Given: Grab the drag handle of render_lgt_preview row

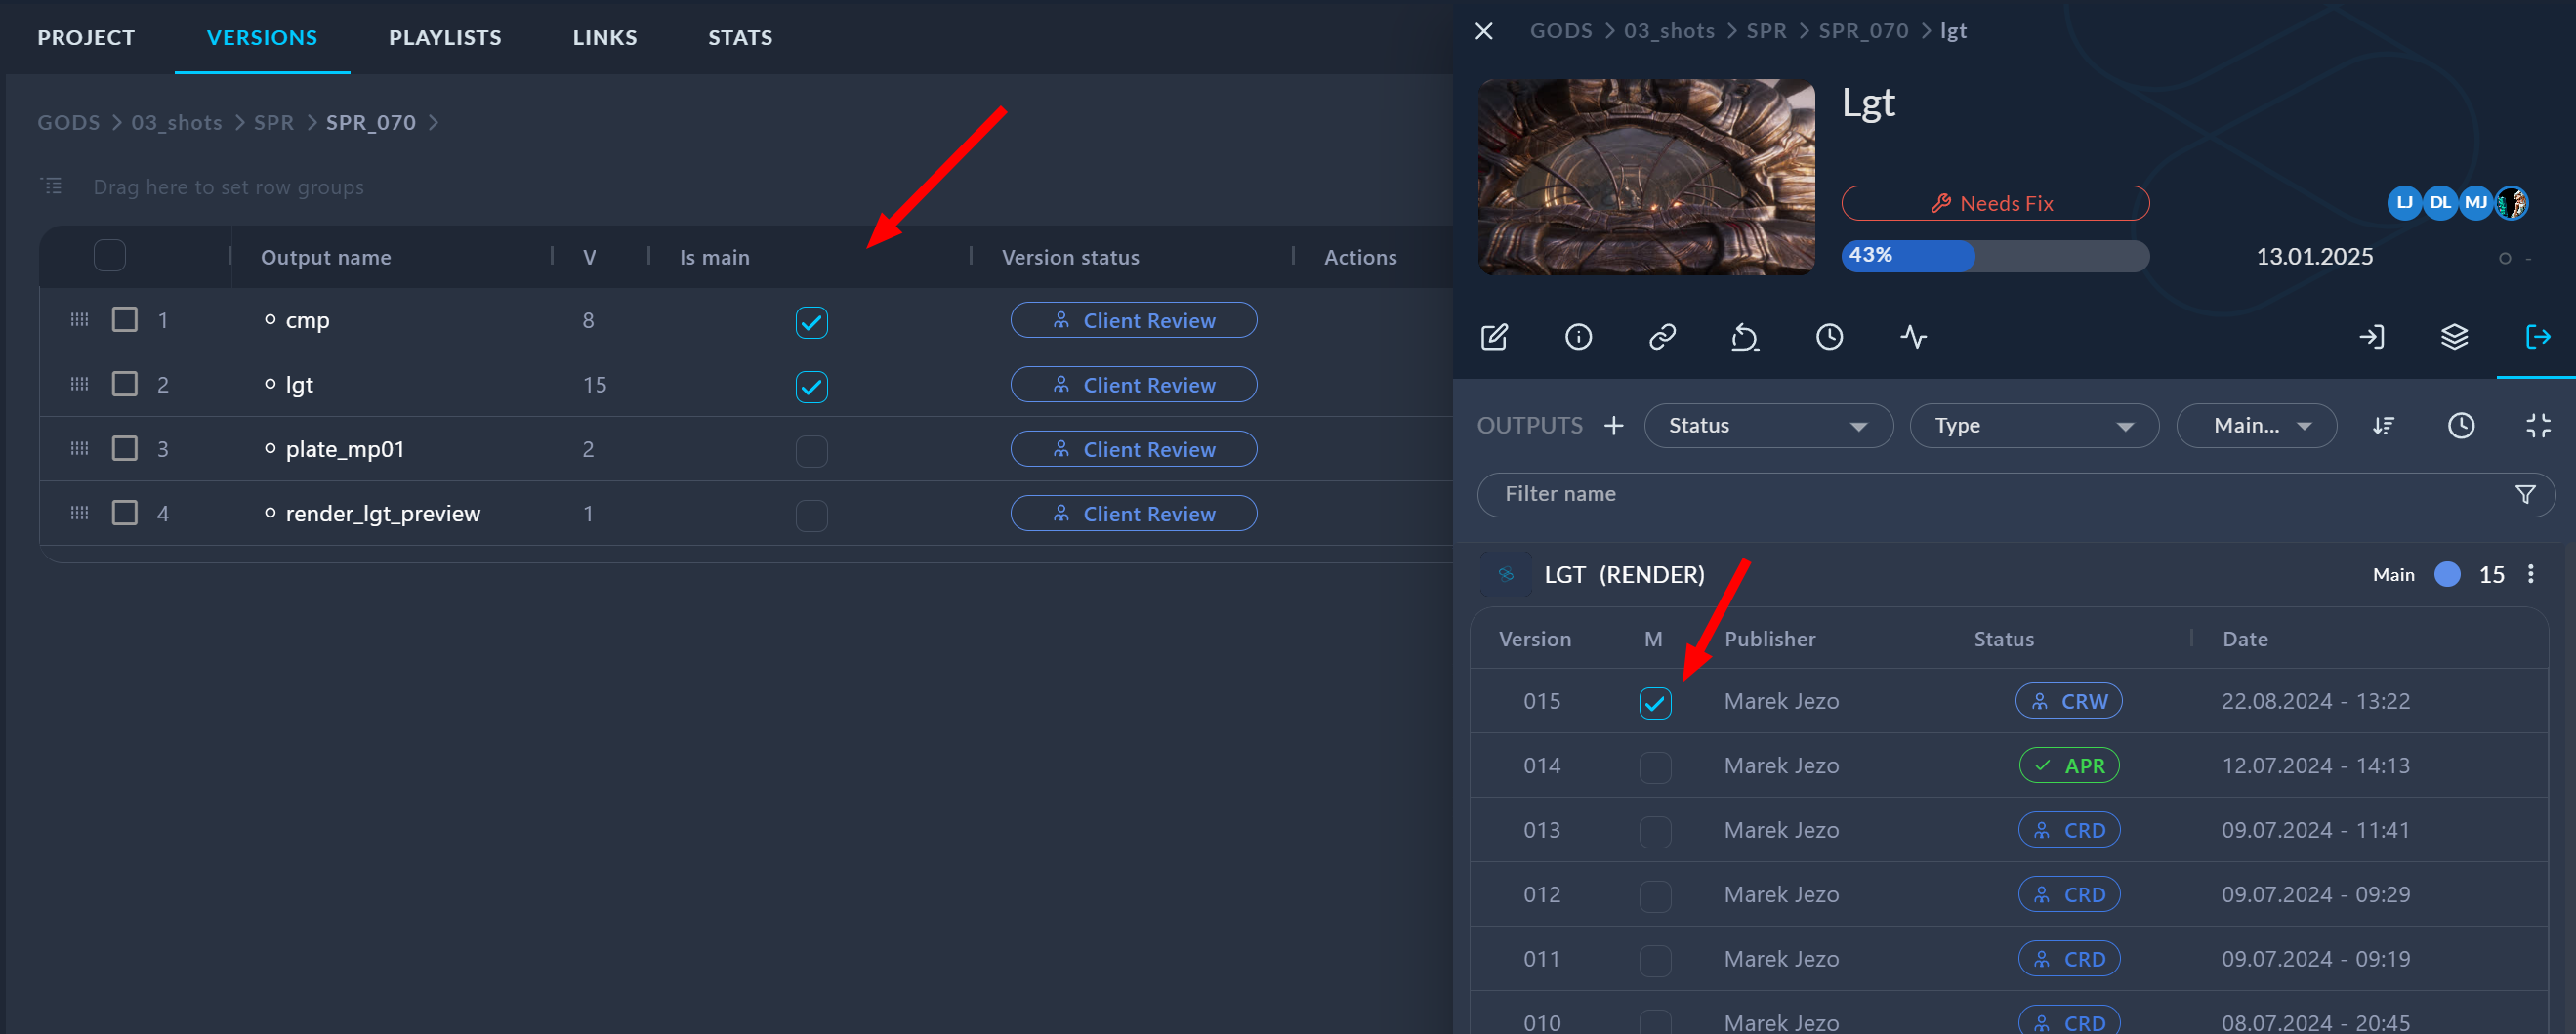Looking at the screenshot, I should 80,513.
